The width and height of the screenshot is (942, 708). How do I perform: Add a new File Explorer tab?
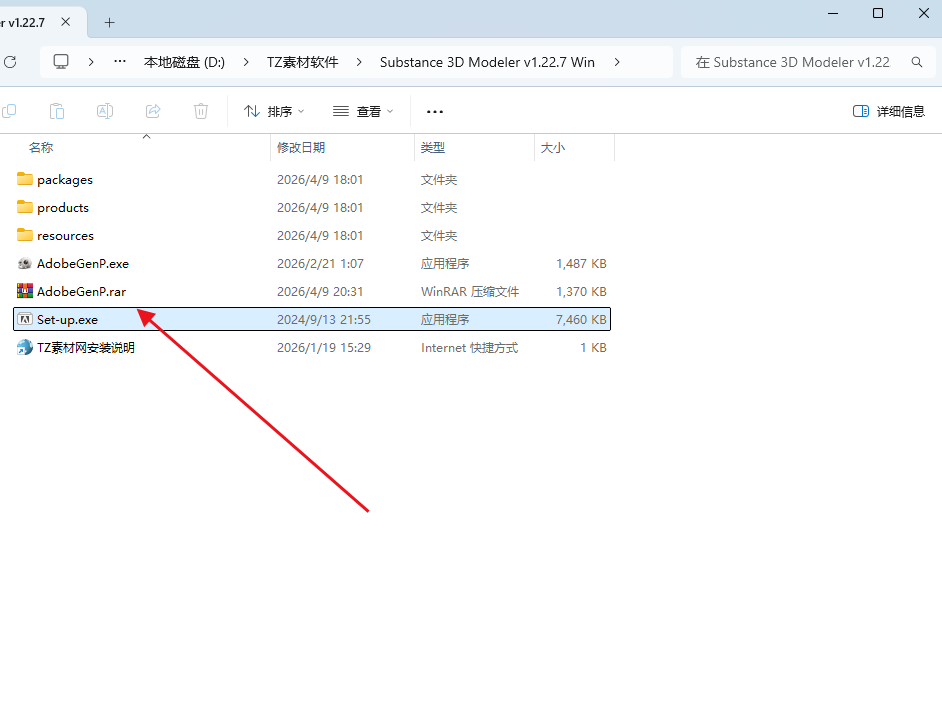coord(109,23)
